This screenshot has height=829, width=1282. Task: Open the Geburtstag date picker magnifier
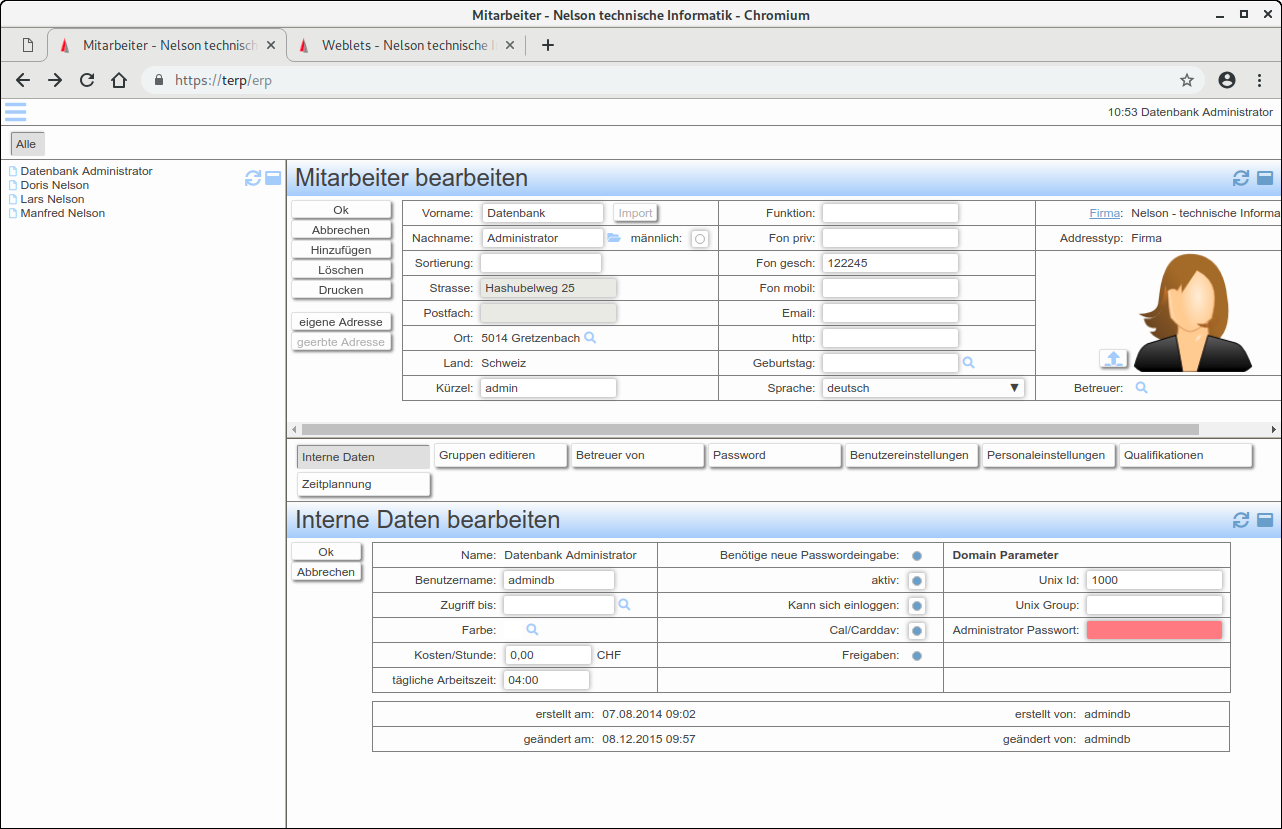968,363
